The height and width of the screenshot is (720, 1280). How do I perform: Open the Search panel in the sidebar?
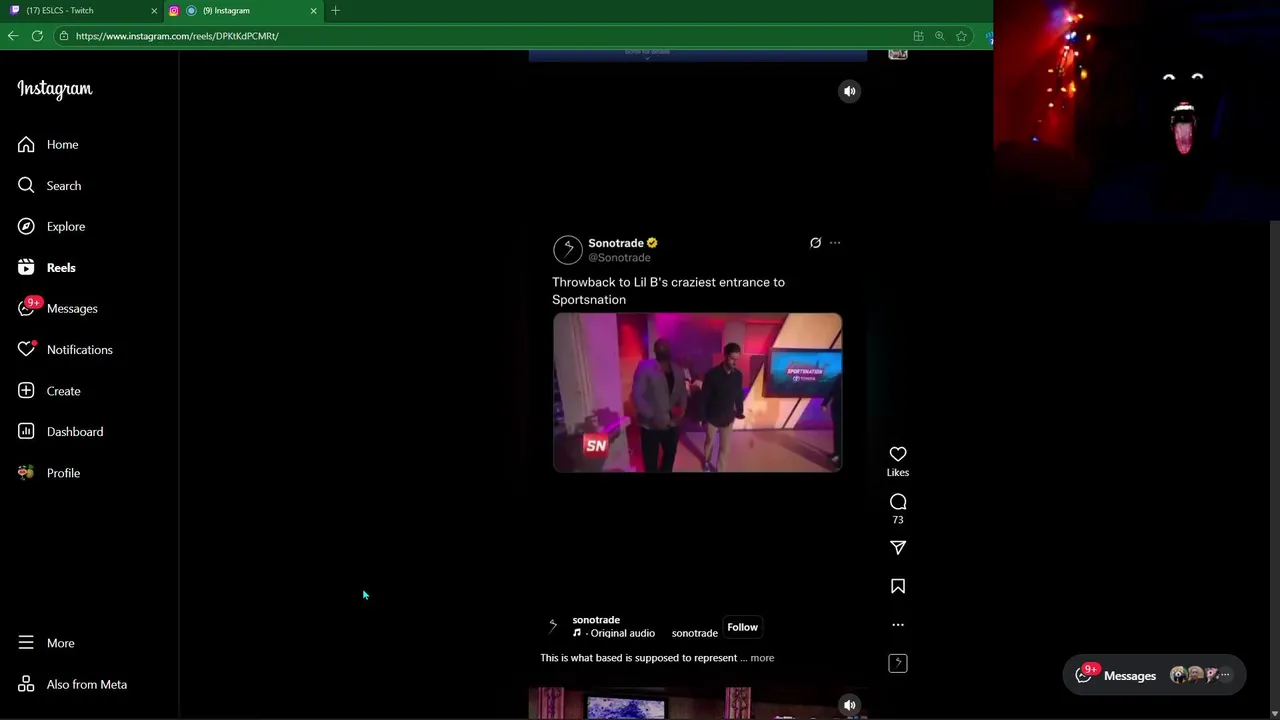63,186
